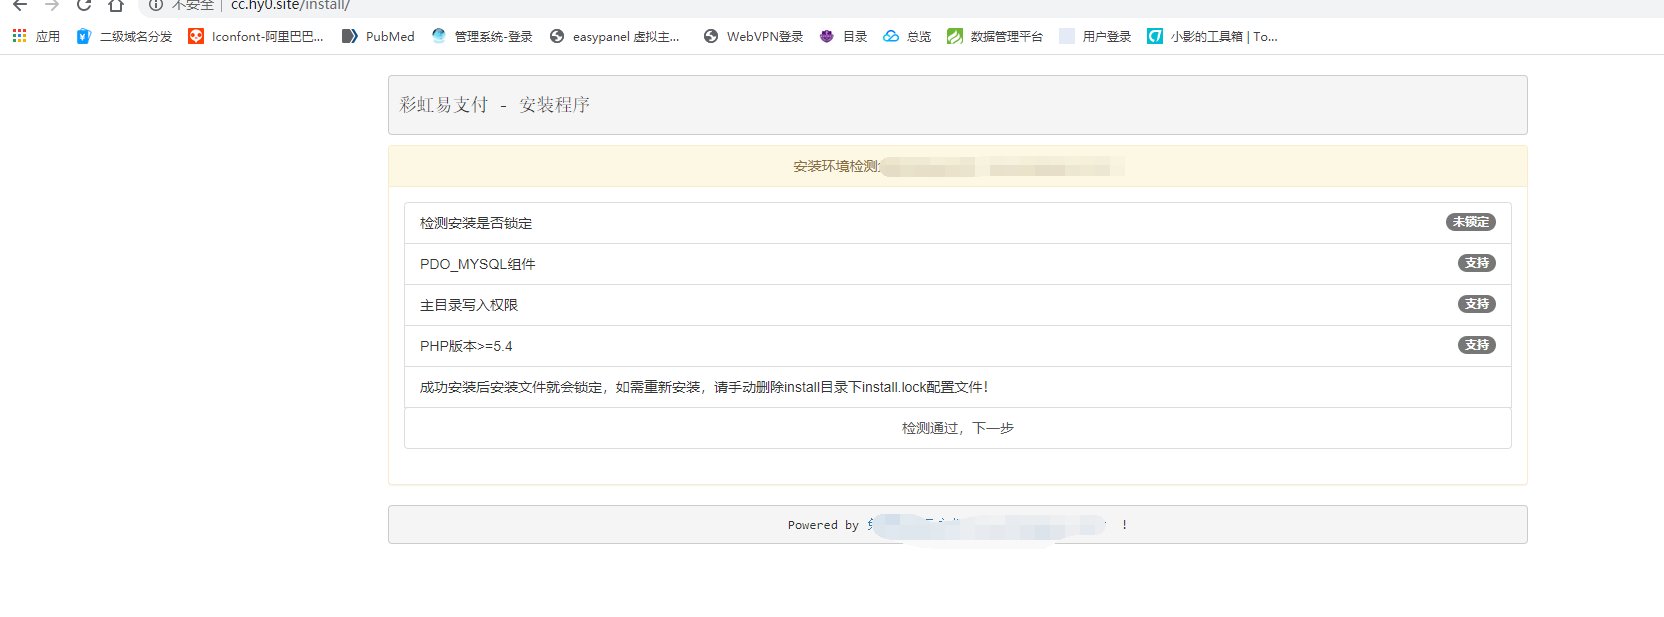
Task: Open the 应用 apps grid bookmark
Action: (x=36, y=37)
